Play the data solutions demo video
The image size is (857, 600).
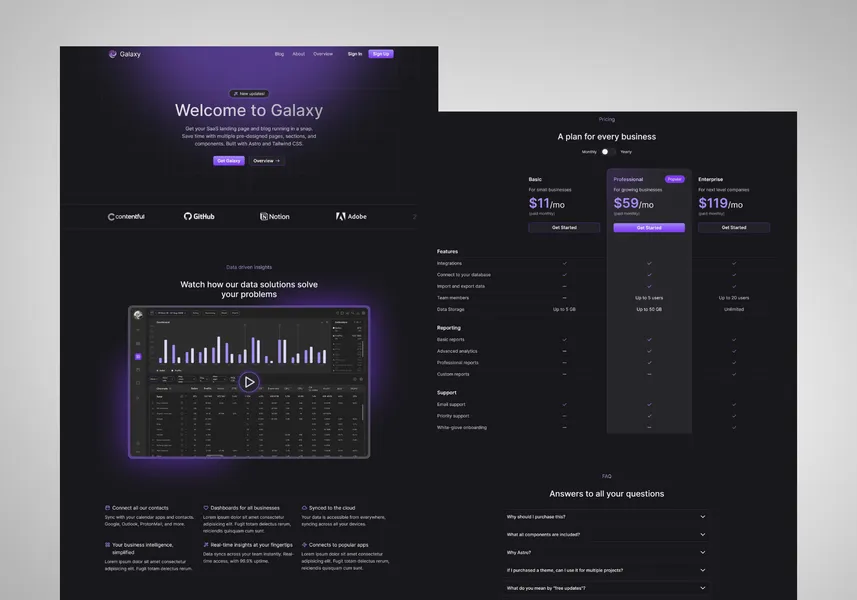248,382
